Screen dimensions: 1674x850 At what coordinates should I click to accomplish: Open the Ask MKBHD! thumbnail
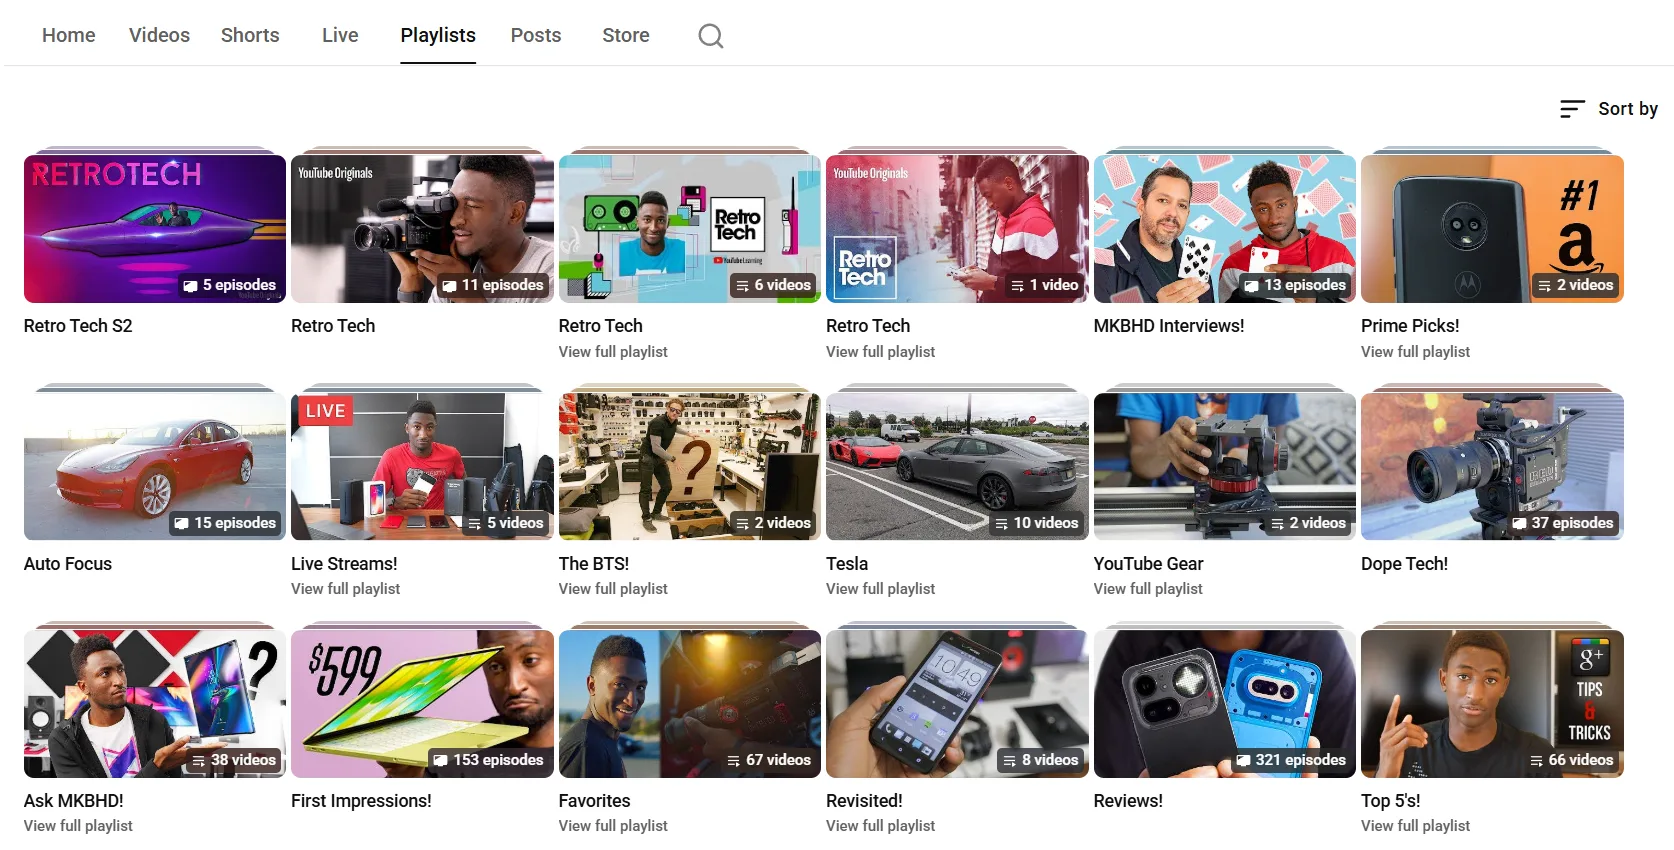click(x=155, y=704)
